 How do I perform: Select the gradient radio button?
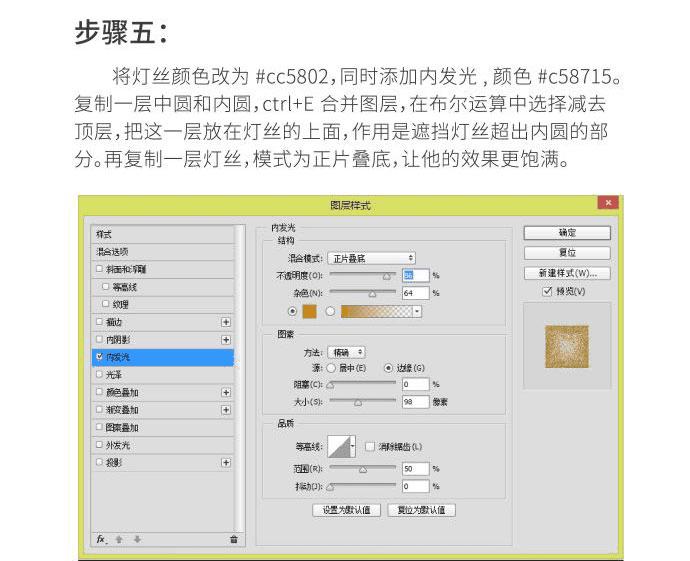point(330,312)
